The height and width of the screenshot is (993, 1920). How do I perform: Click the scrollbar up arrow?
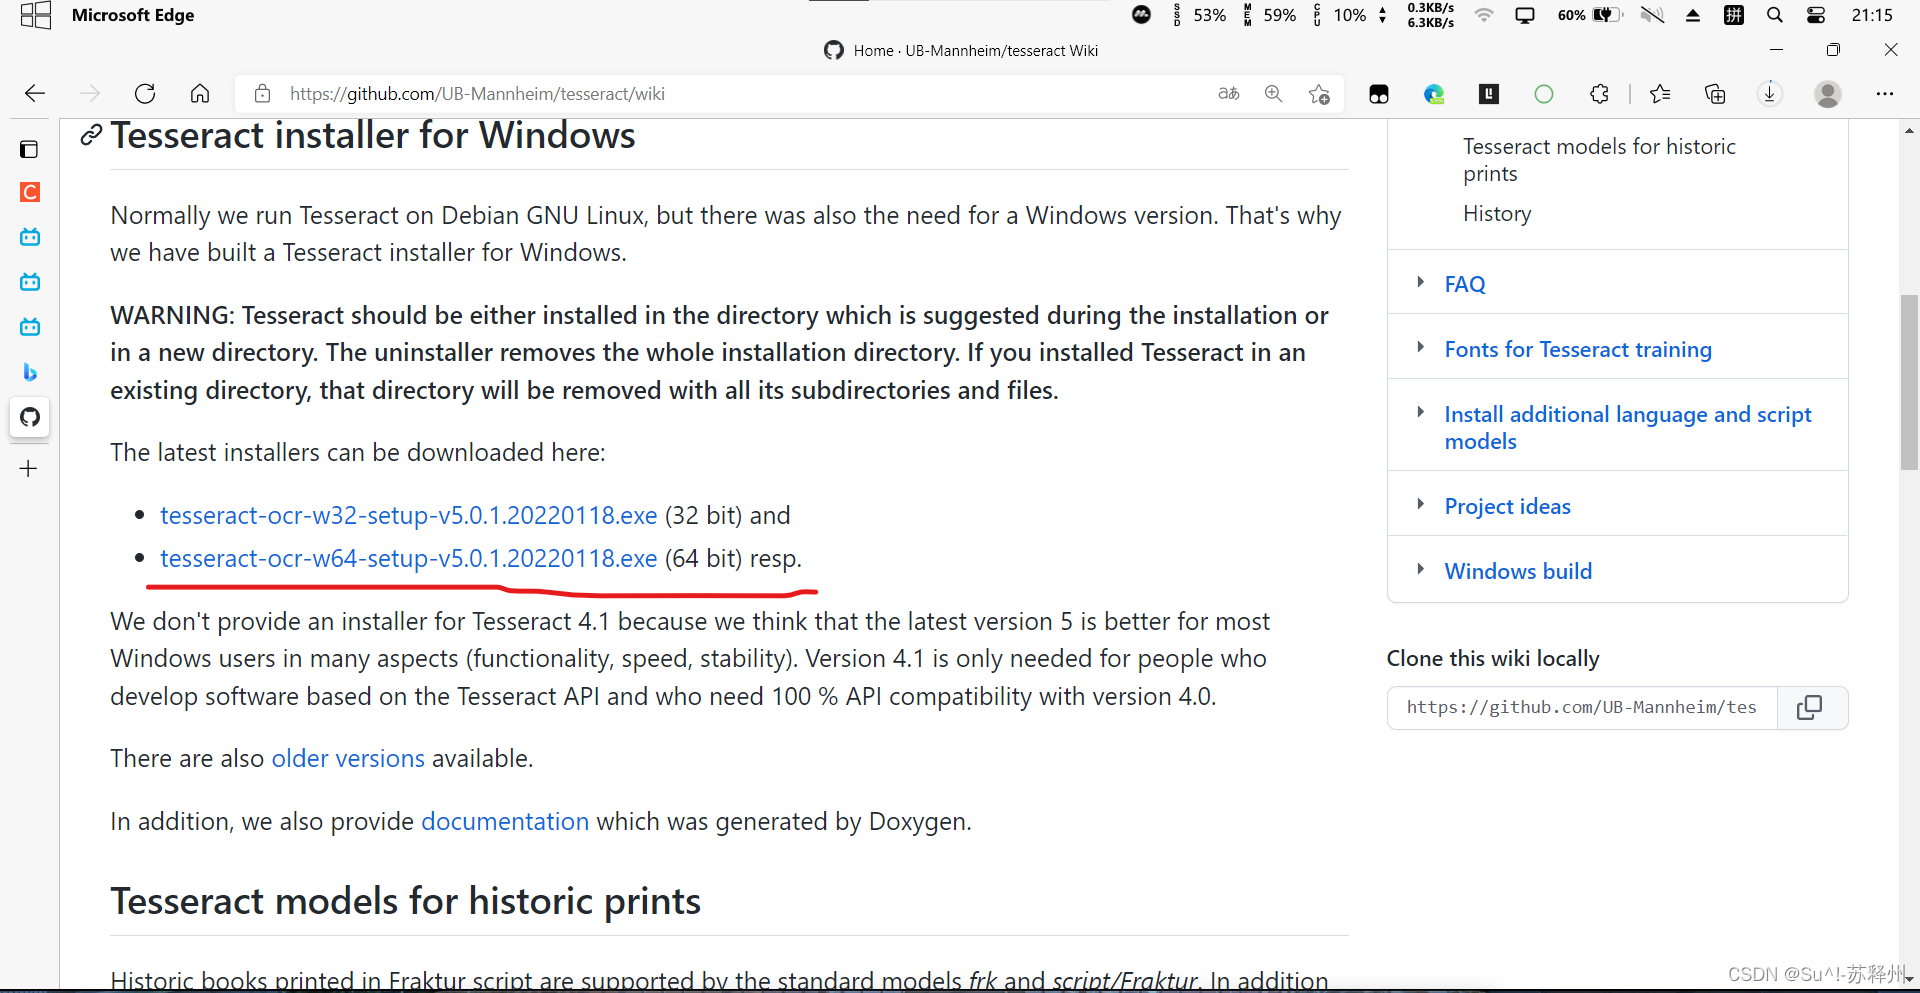pos(1909,130)
